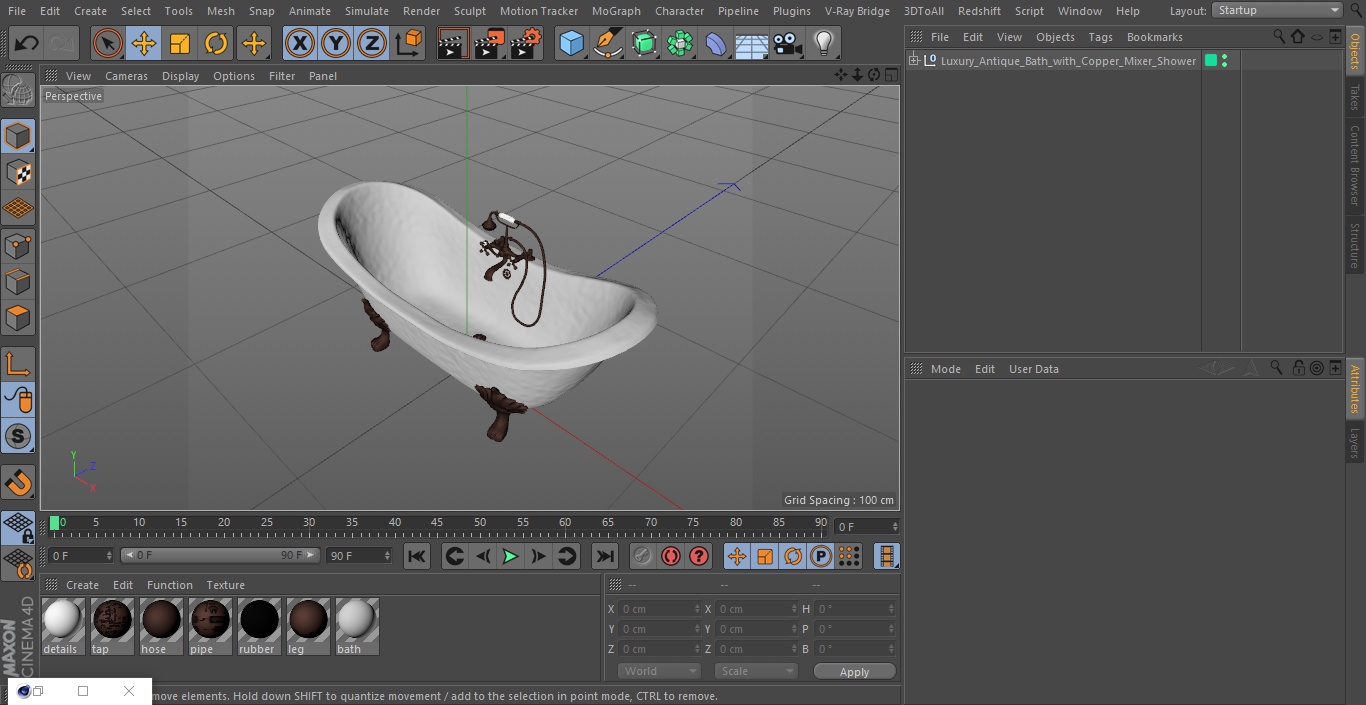Image resolution: width=1366 pixels, height=705 pixels.
Task: Click Y position input field
Action: 659,629
